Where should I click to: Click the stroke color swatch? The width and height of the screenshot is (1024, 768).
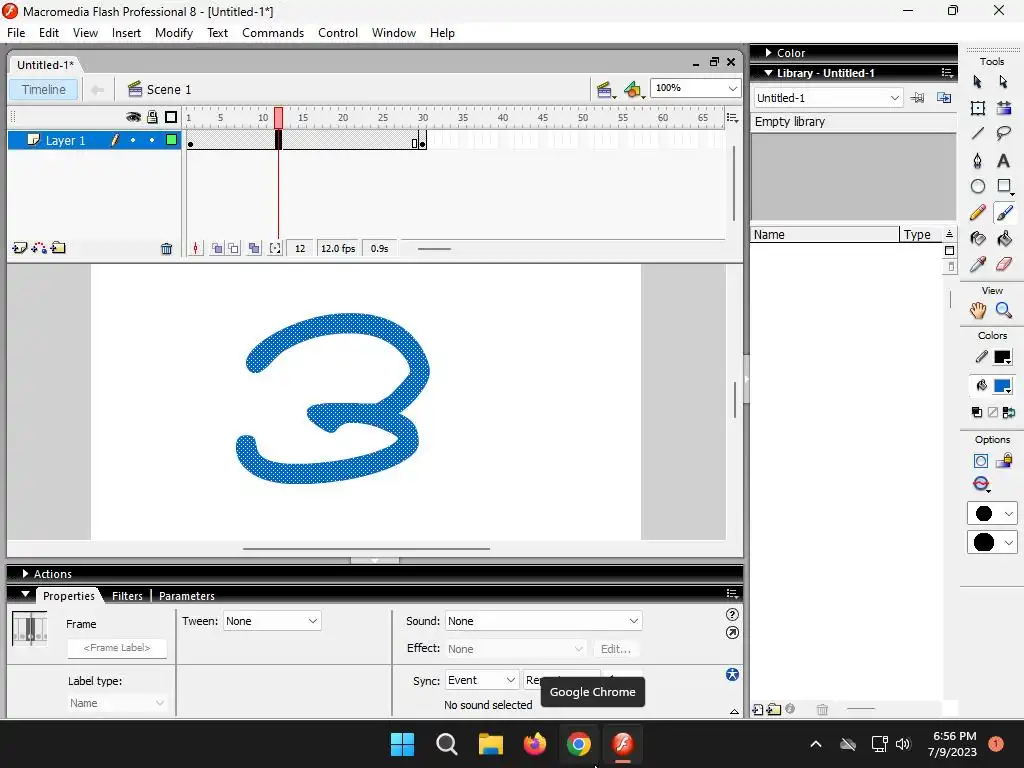[x=1002, y=357]
